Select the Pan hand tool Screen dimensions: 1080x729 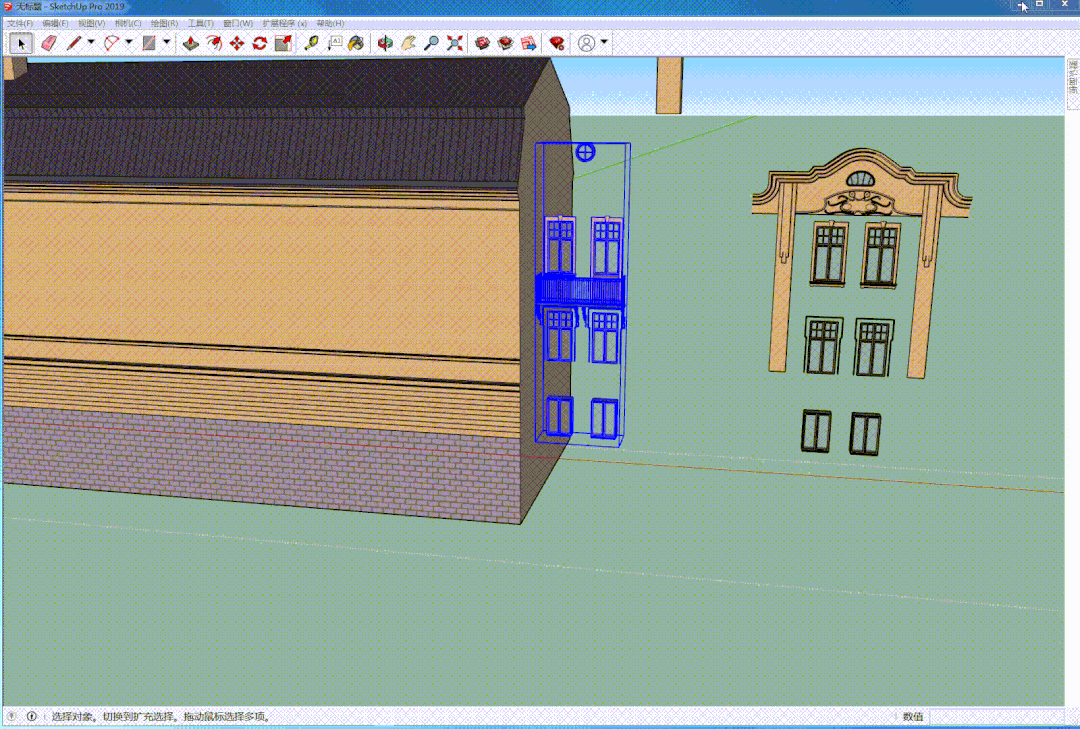408,43
